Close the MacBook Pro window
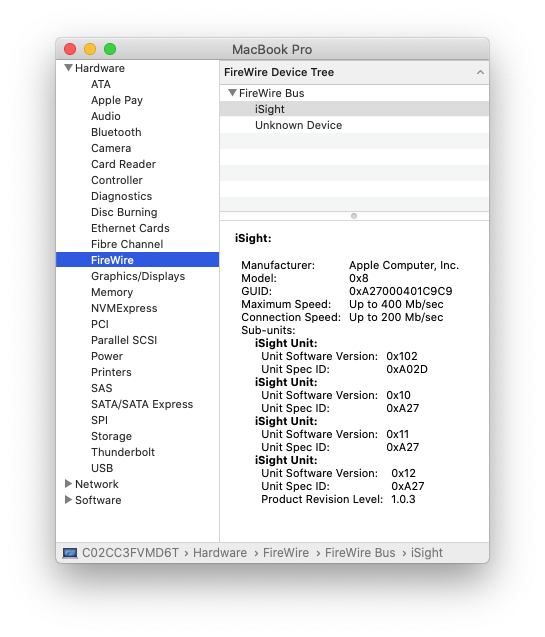 point(70,49)
